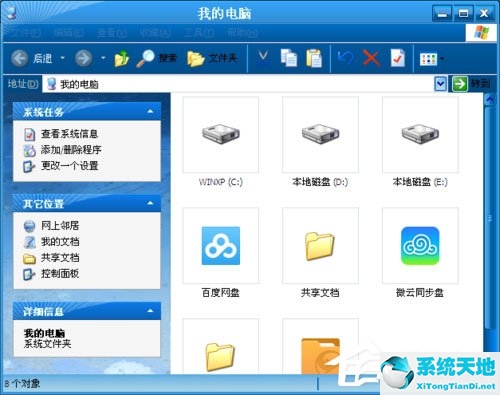This screenshot has width=500, height=395.
Task: Click the undo arrow icon
Action: coord(345,59)
